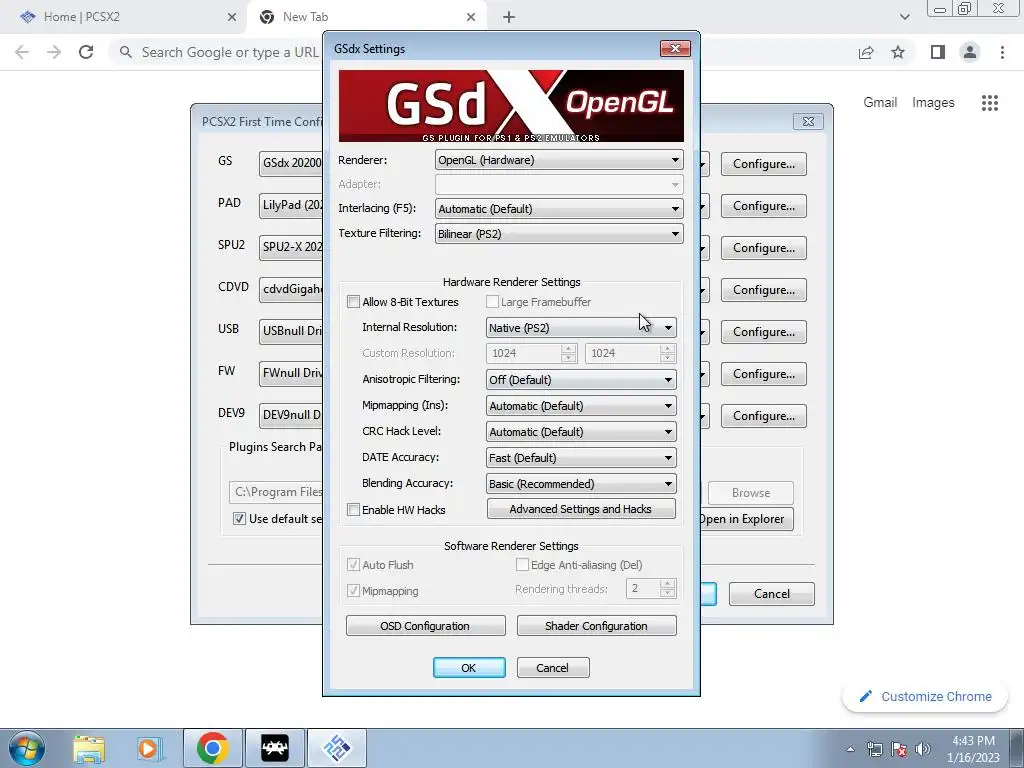Toggle the Auto Flush checkbox
The height and width of the screenshot is (768, 1024).
tap(353, 565)
